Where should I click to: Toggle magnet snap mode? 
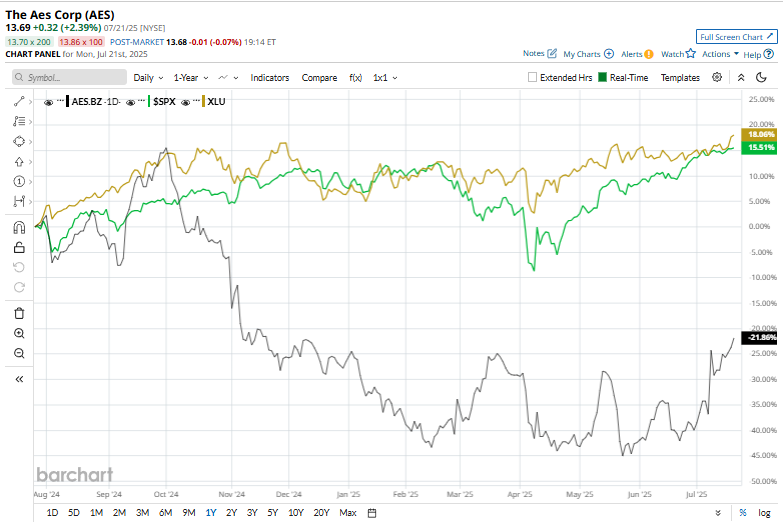19,228
